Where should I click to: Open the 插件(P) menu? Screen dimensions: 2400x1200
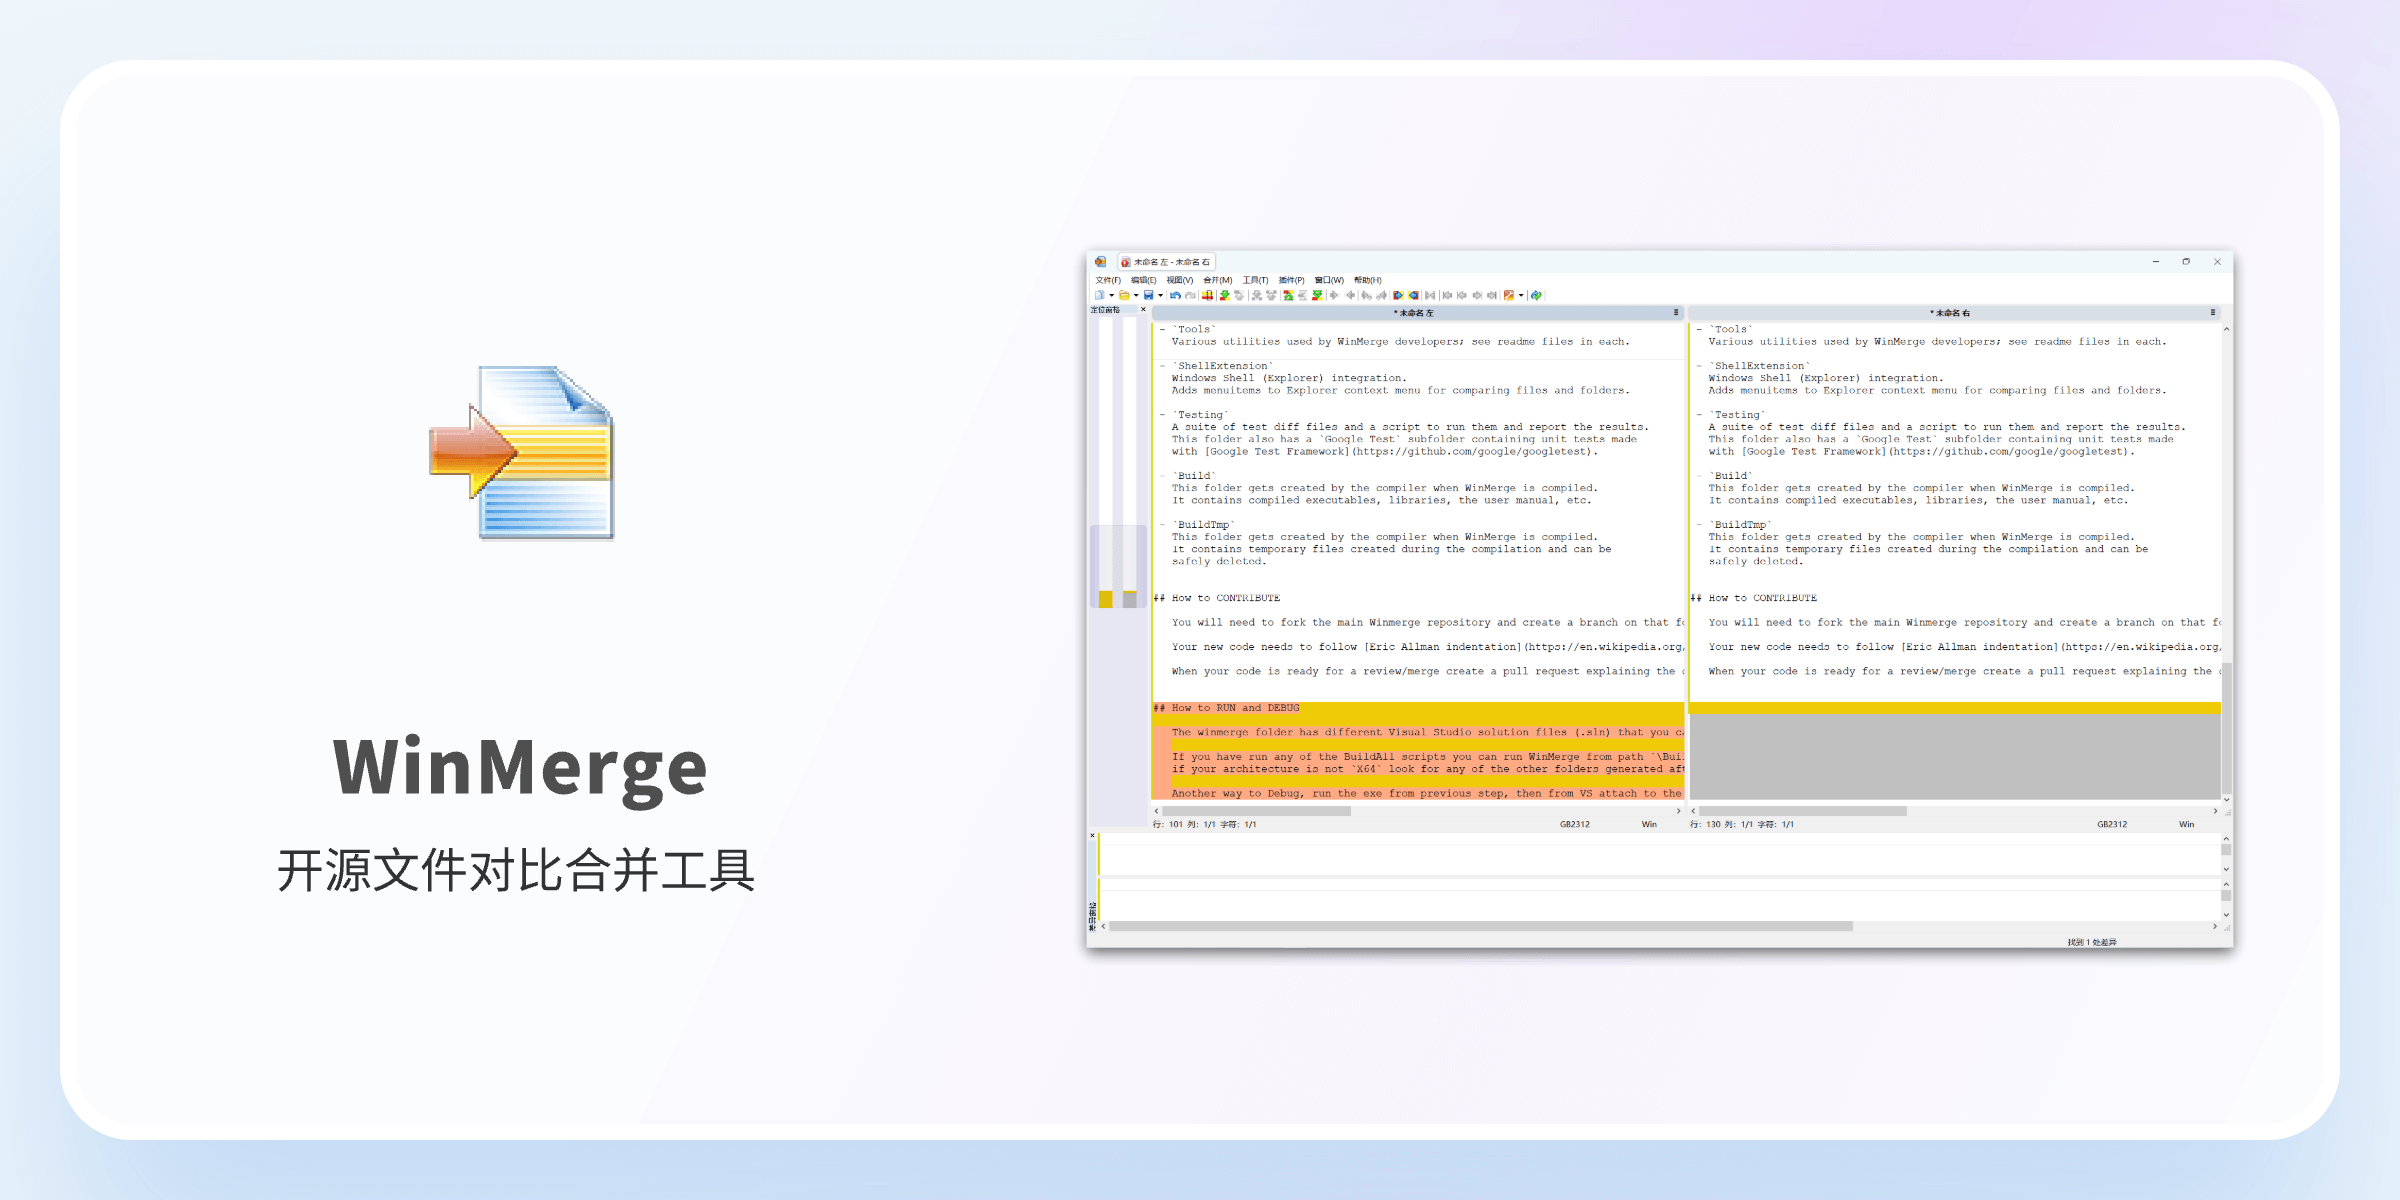point(1291,281)
